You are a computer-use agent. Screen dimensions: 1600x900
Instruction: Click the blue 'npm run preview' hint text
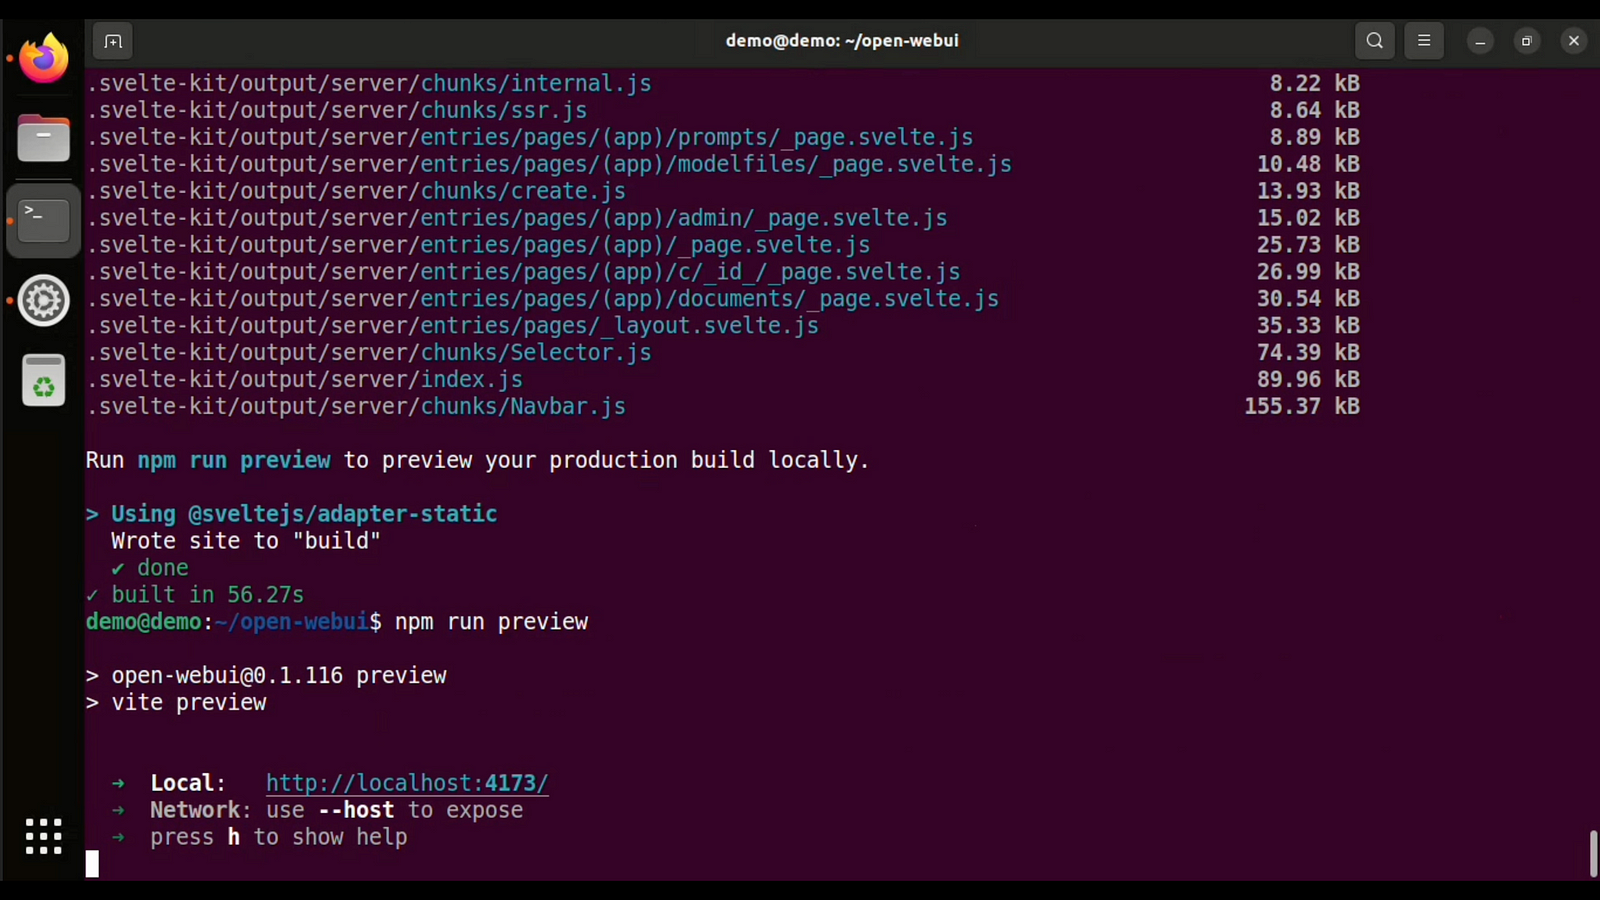(x=234, y=460)
